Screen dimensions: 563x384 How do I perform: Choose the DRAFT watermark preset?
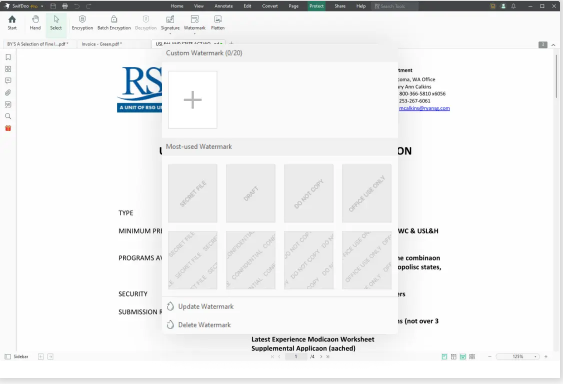(251, 193)
